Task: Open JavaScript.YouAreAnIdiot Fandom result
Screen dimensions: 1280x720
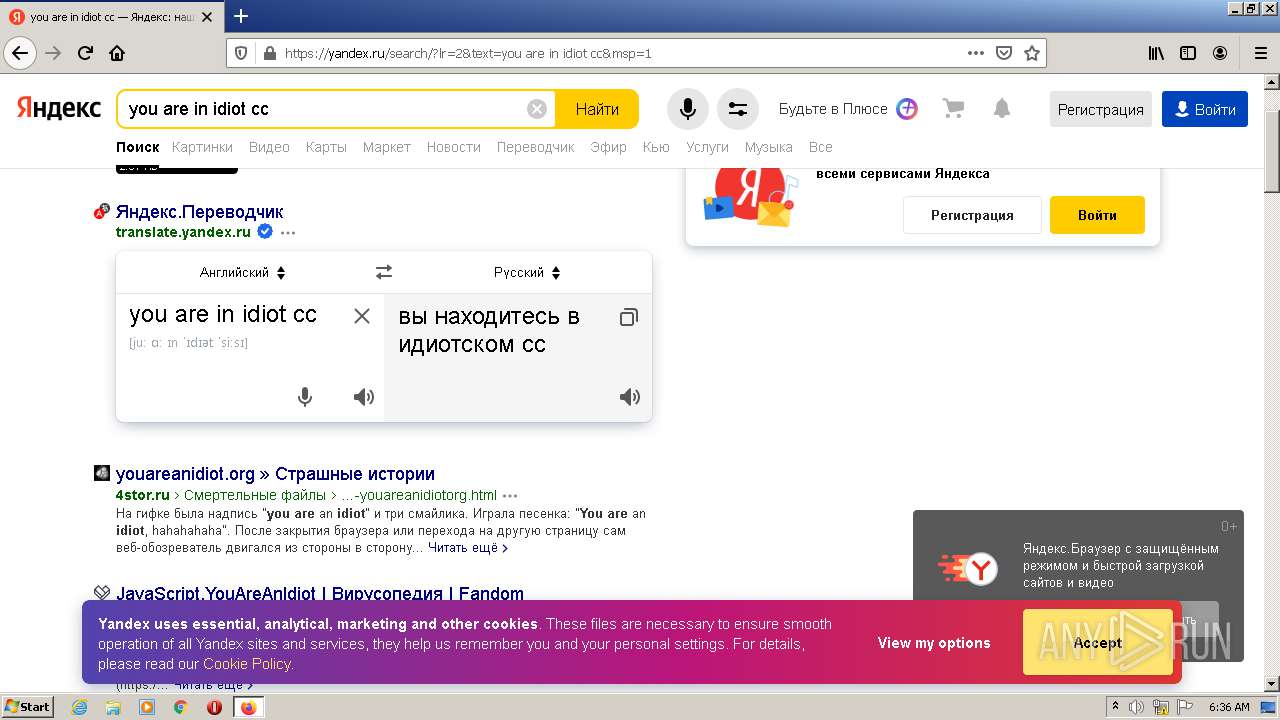Action: [320, 593]
